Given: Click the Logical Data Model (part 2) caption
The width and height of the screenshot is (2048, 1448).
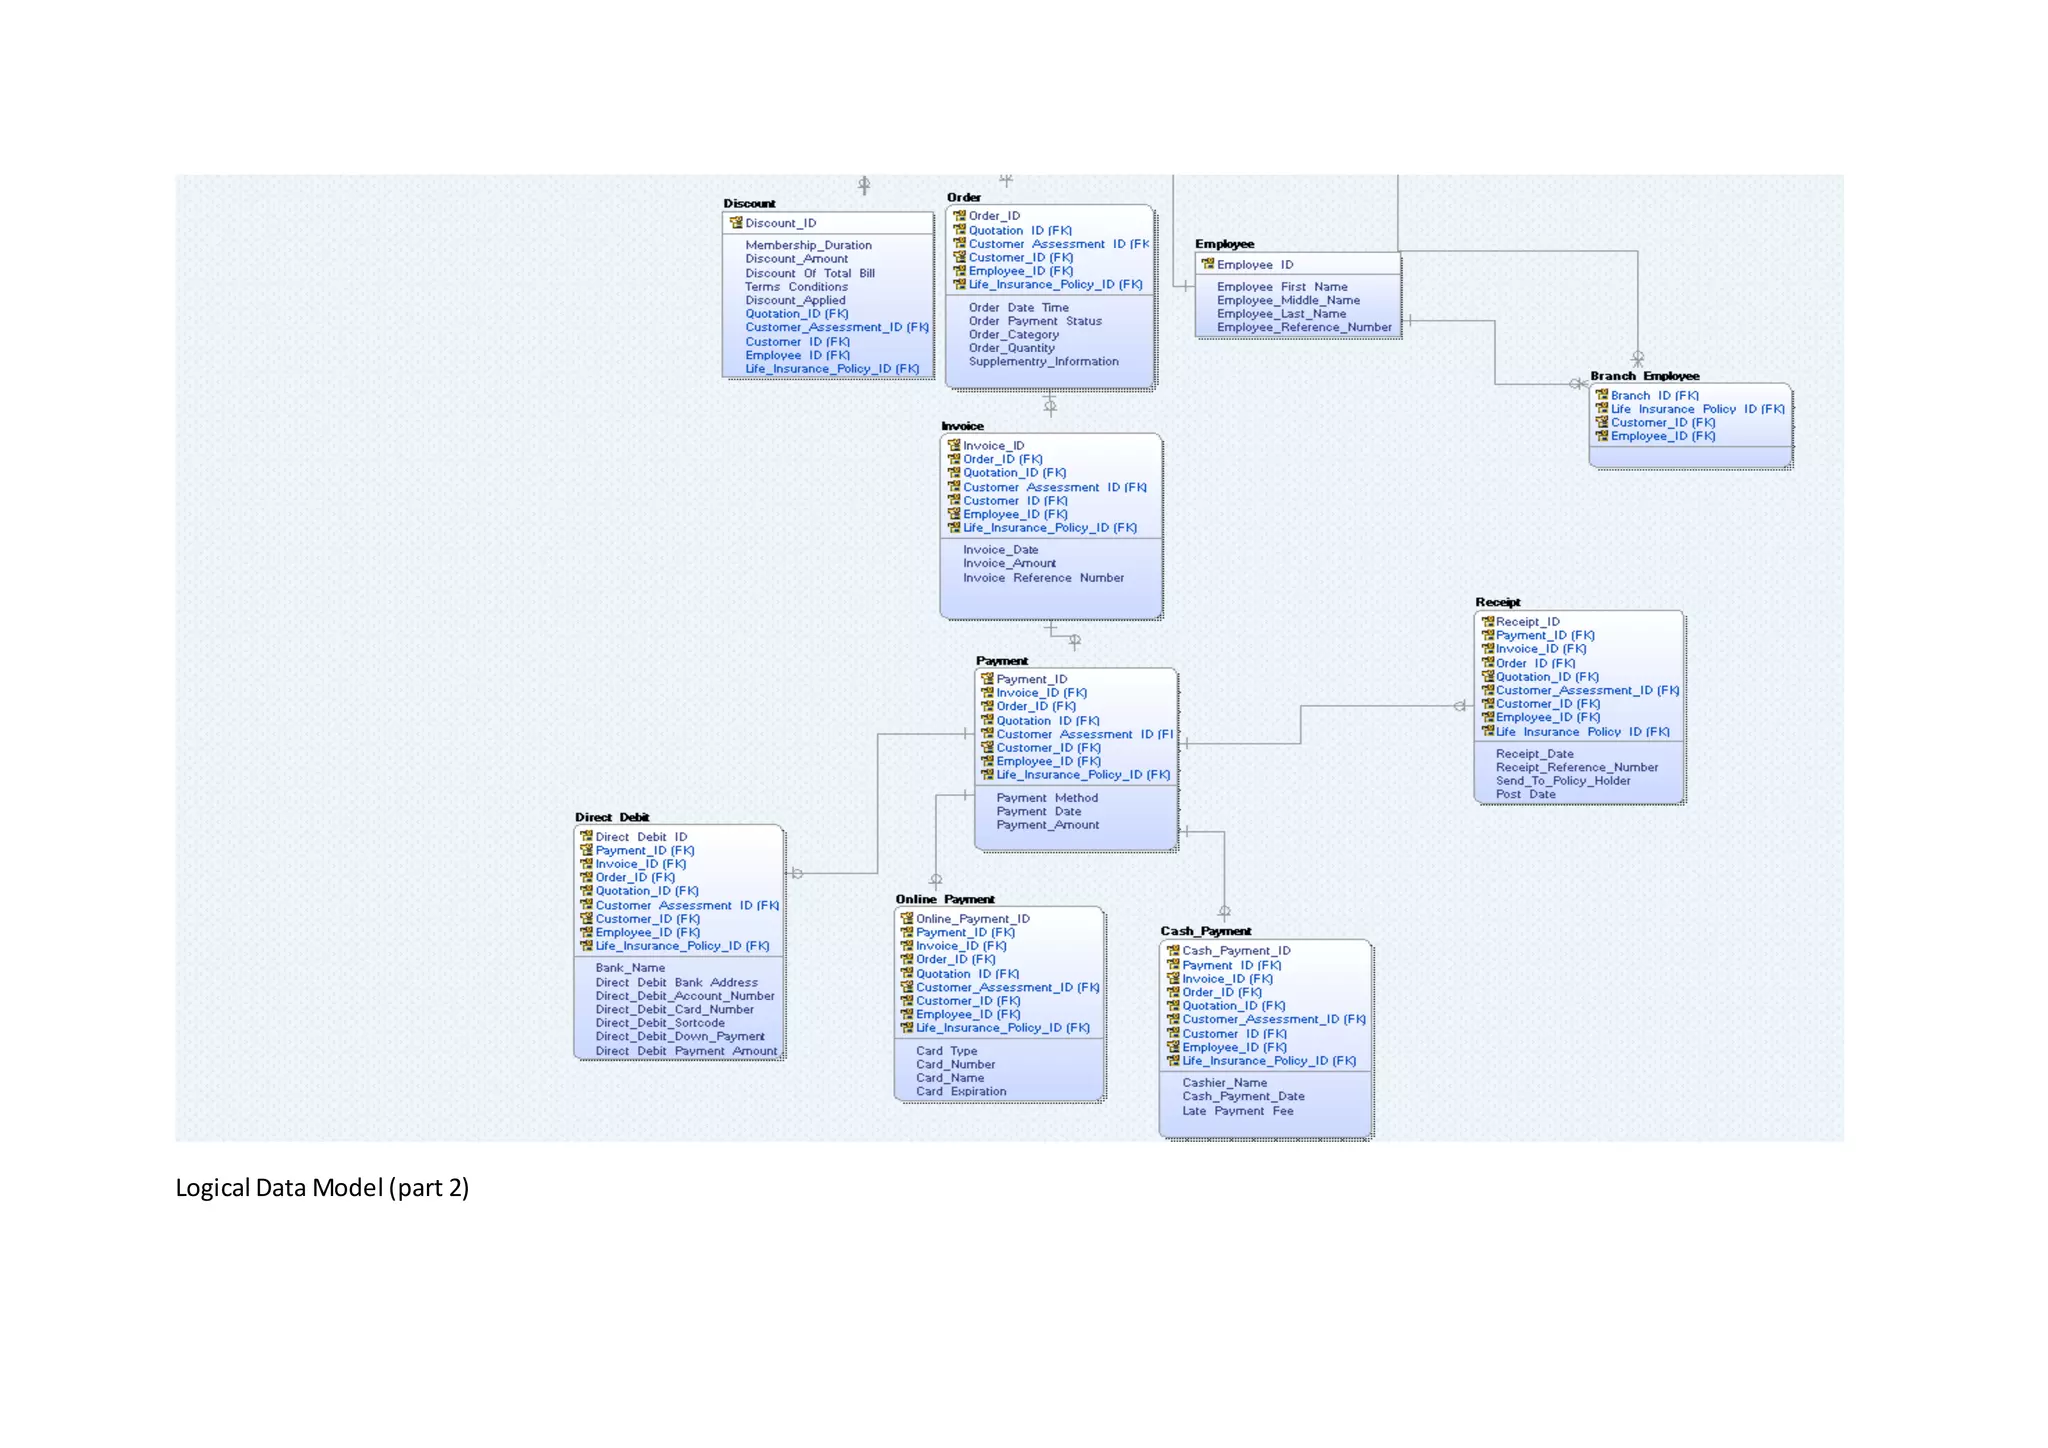Looking at the screenshot, I should click(x=322, y=1188).
